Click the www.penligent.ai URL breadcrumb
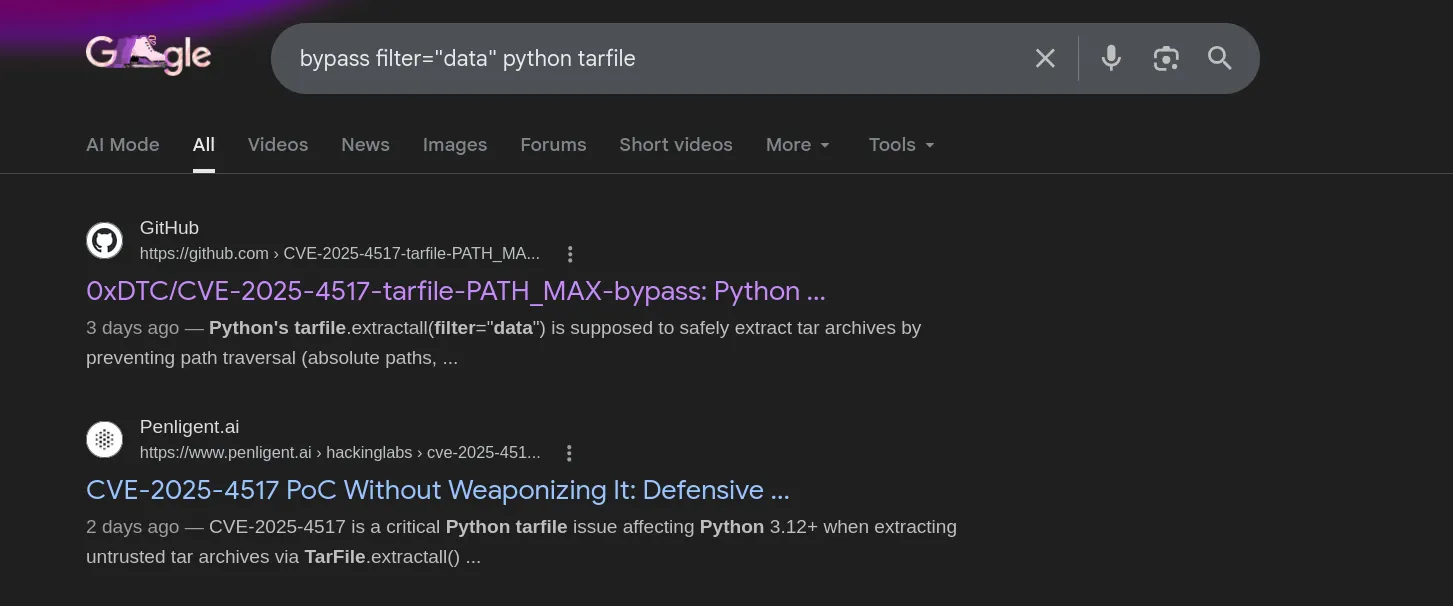 340,453
